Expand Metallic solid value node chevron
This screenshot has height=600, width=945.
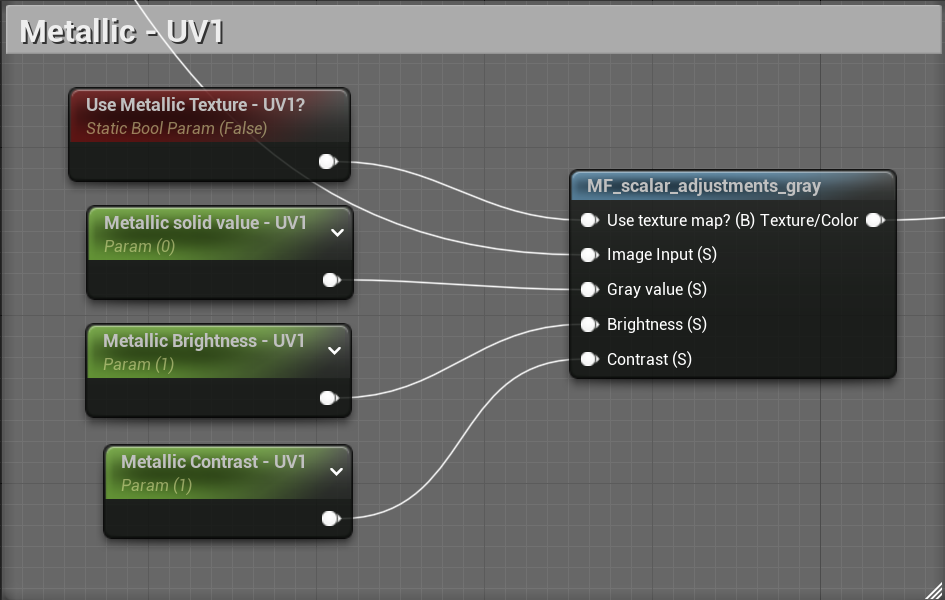tap(338, 233)
